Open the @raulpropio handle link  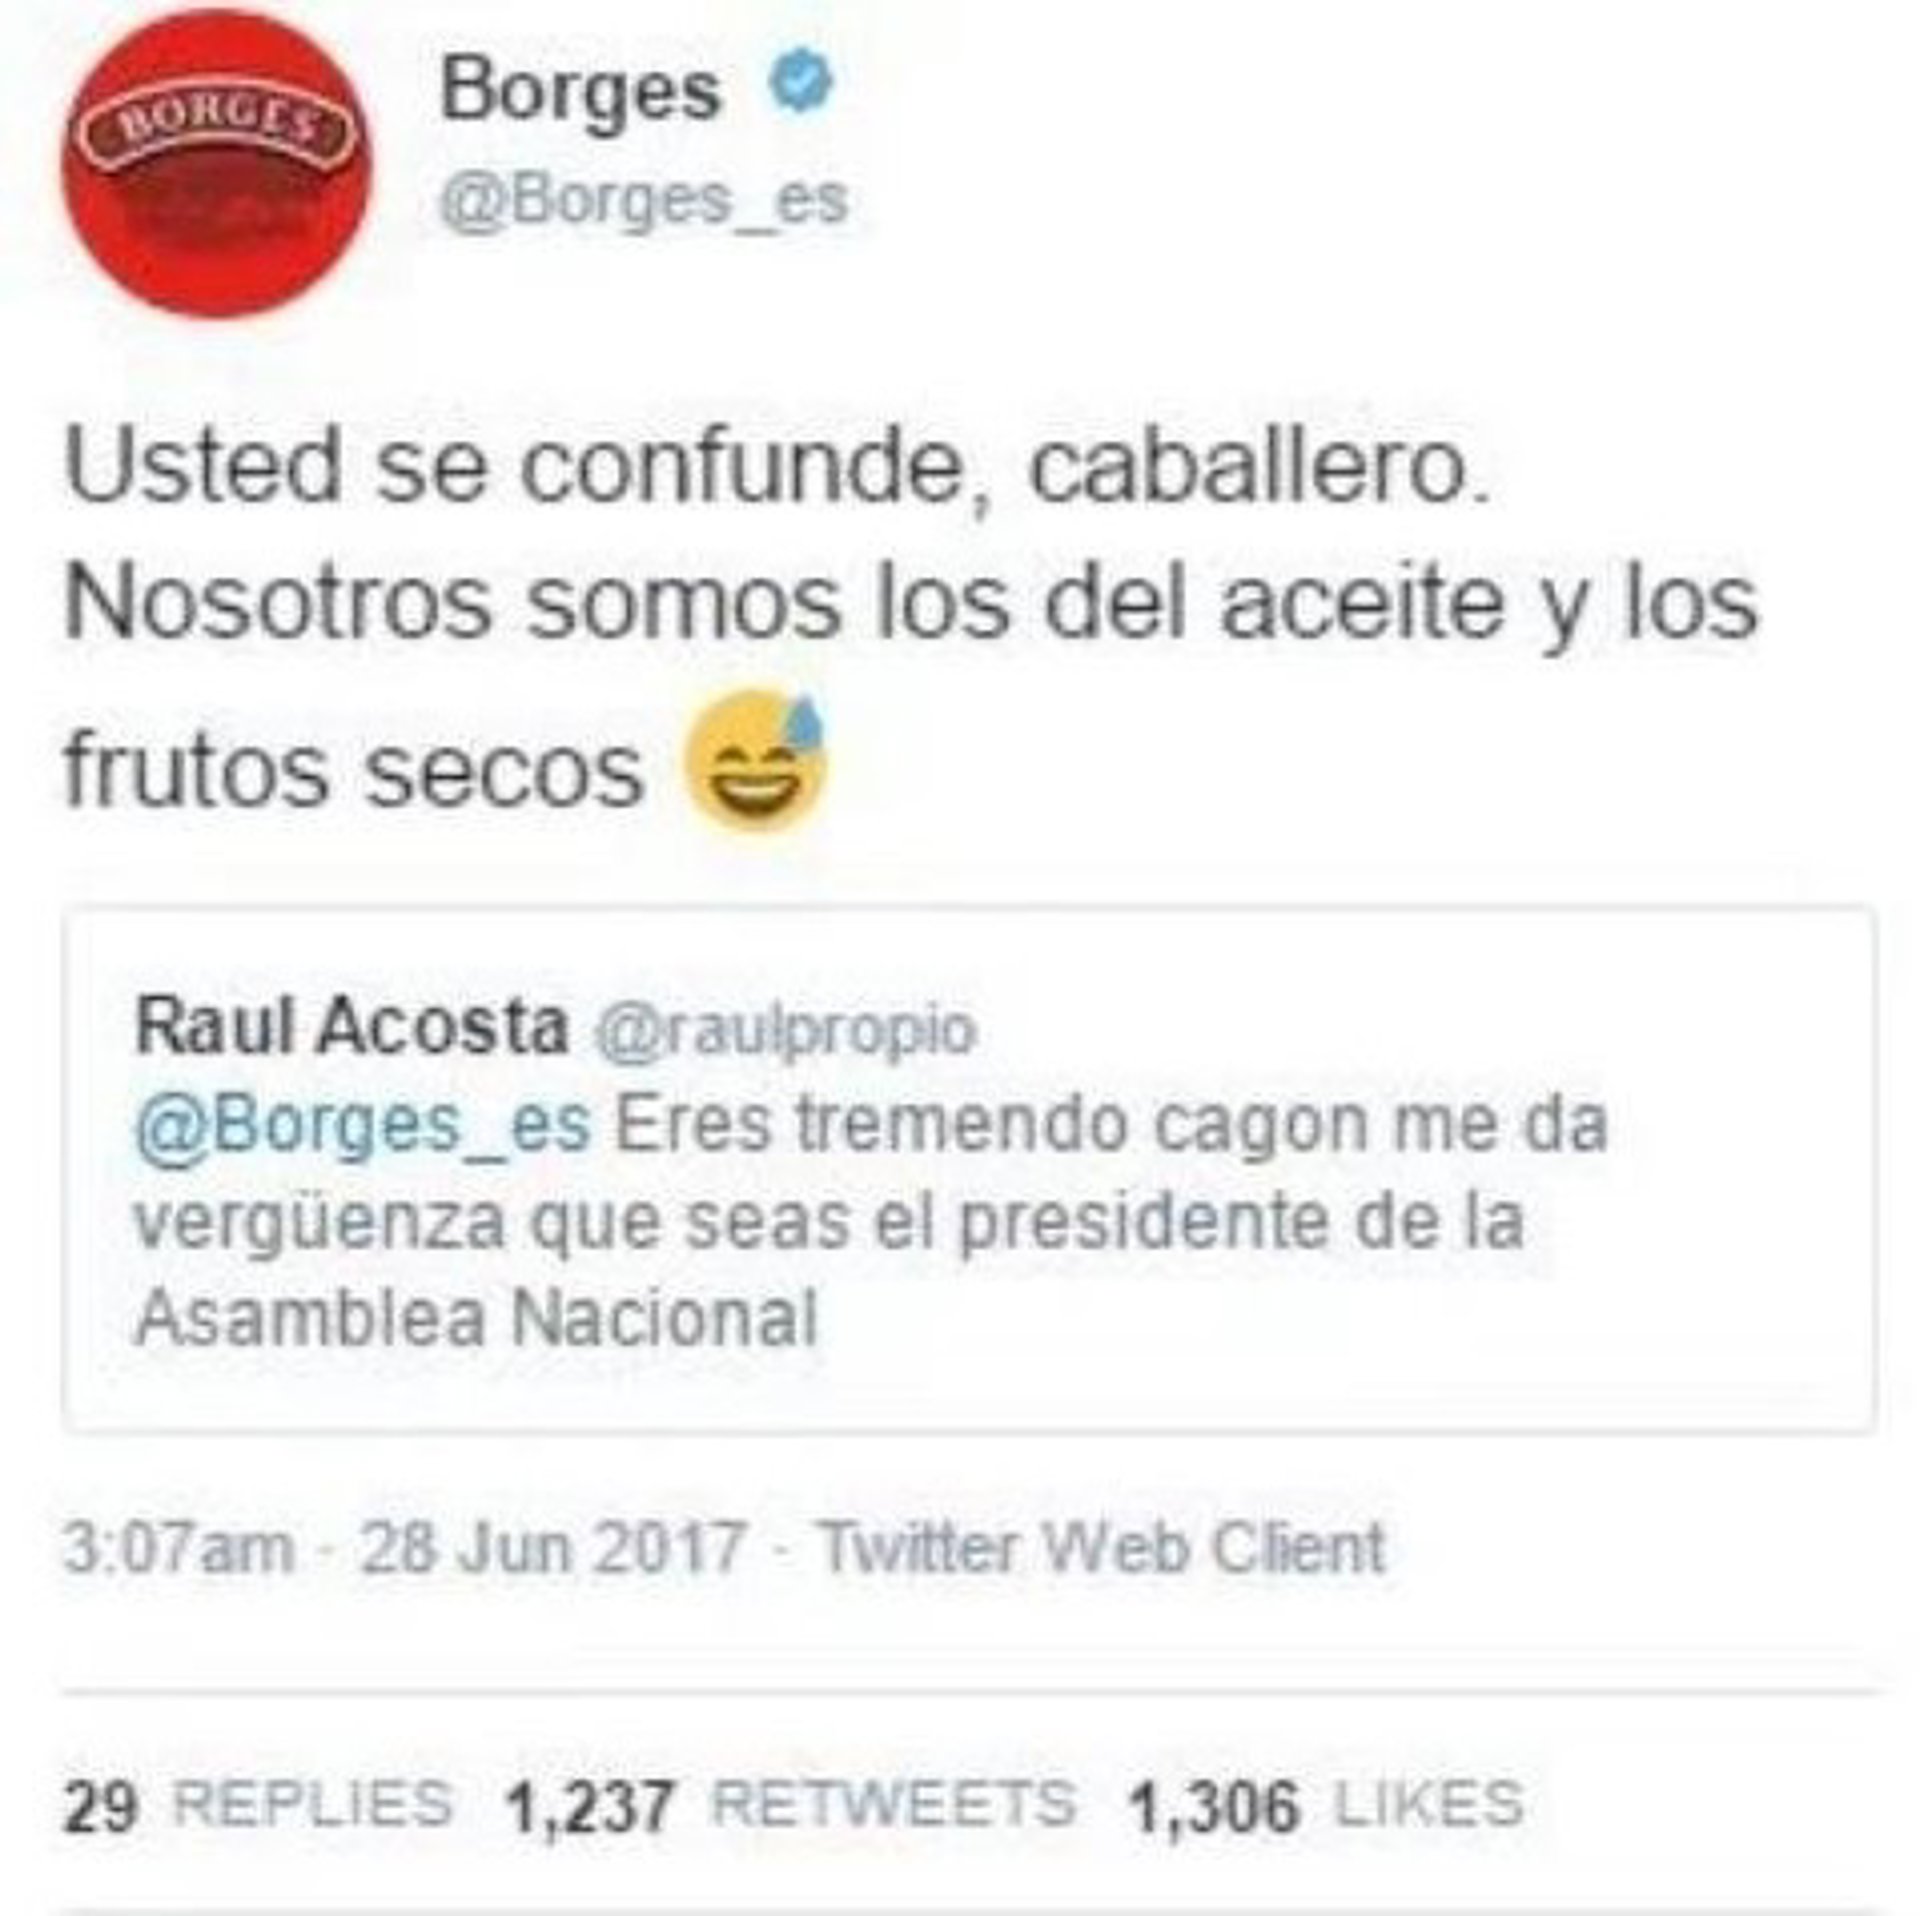pyautogui.click(x=784, y=1030)
